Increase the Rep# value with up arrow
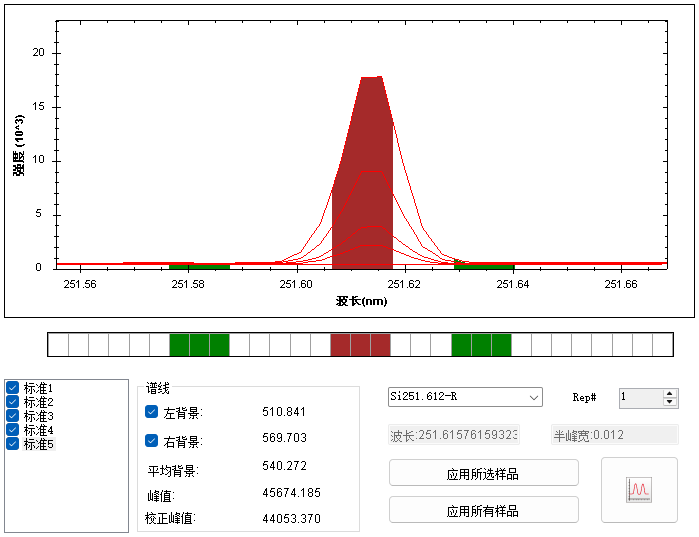Screen dimensions: 699x537 click(x=670, y=394)
